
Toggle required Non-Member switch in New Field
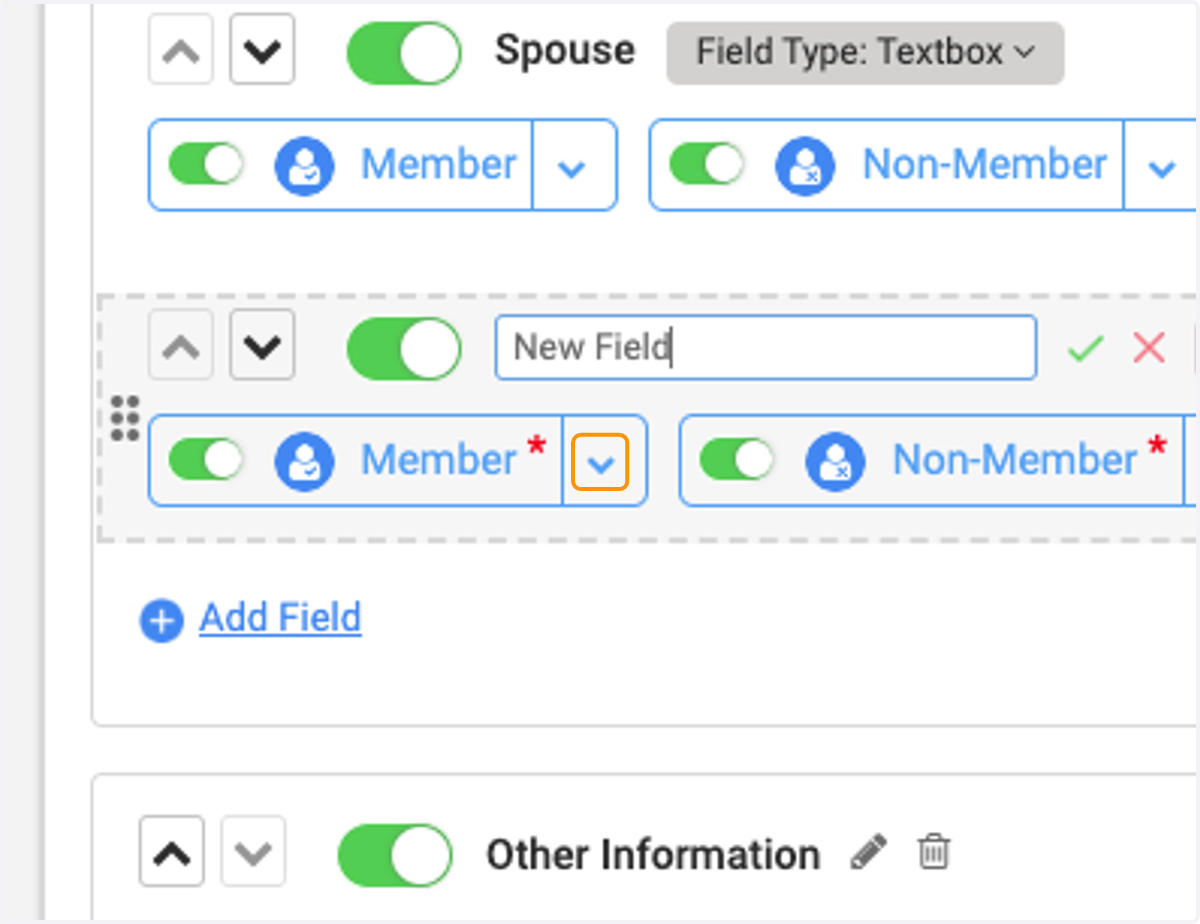point(737,459)
